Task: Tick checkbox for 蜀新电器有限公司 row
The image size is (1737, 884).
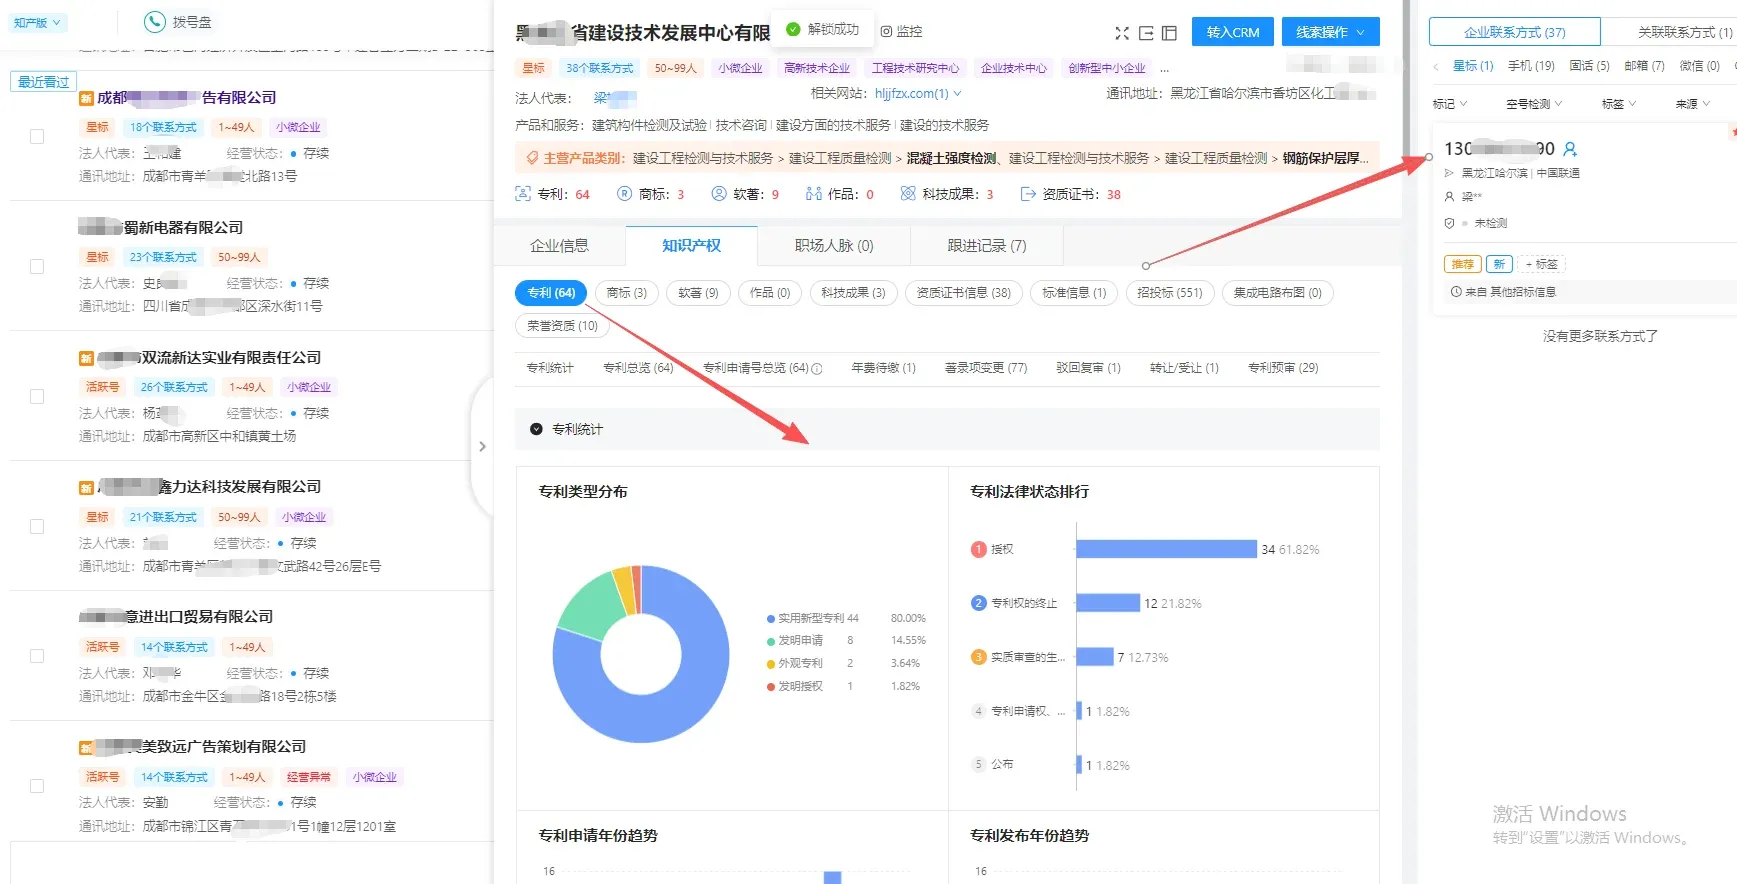Action: 37,267
